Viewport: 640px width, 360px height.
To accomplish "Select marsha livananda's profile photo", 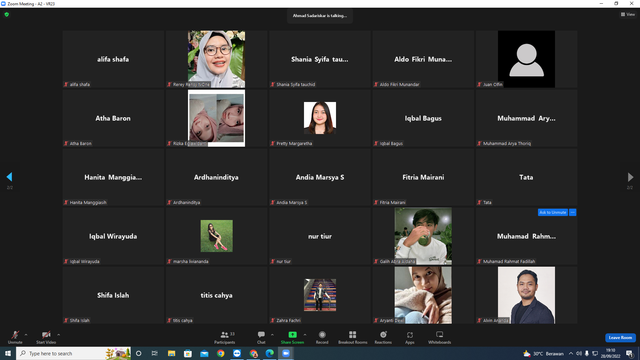I will tap(216, 236).
